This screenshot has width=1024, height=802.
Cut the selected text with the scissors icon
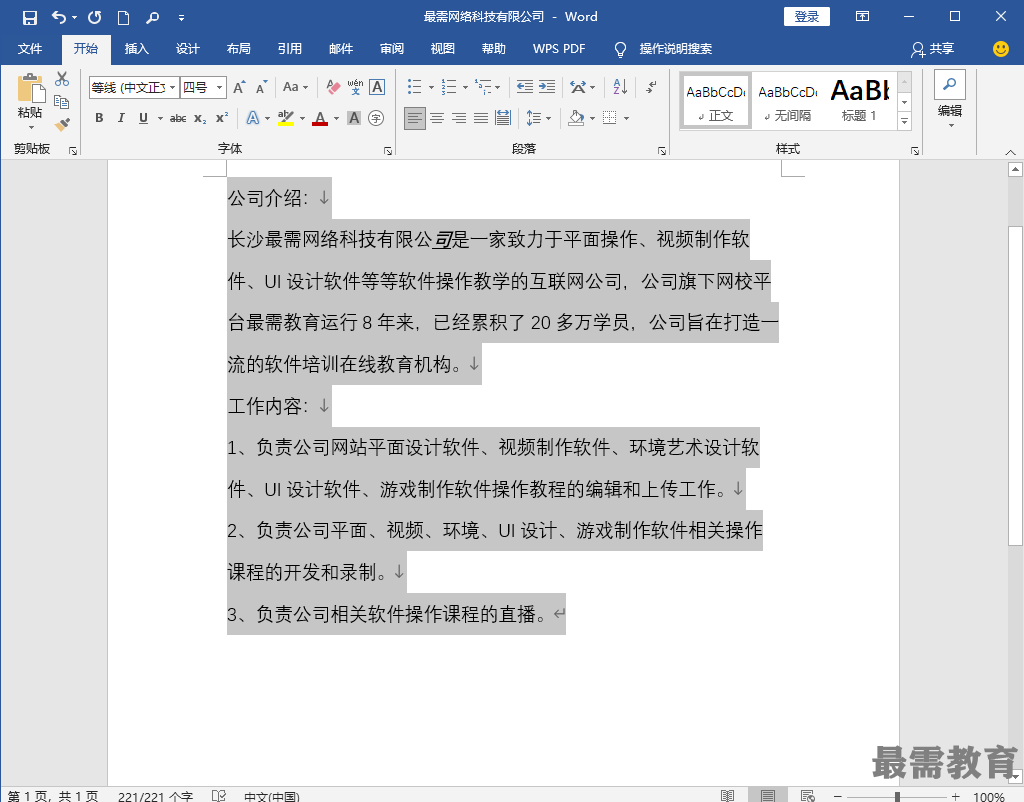click(62, 79)
